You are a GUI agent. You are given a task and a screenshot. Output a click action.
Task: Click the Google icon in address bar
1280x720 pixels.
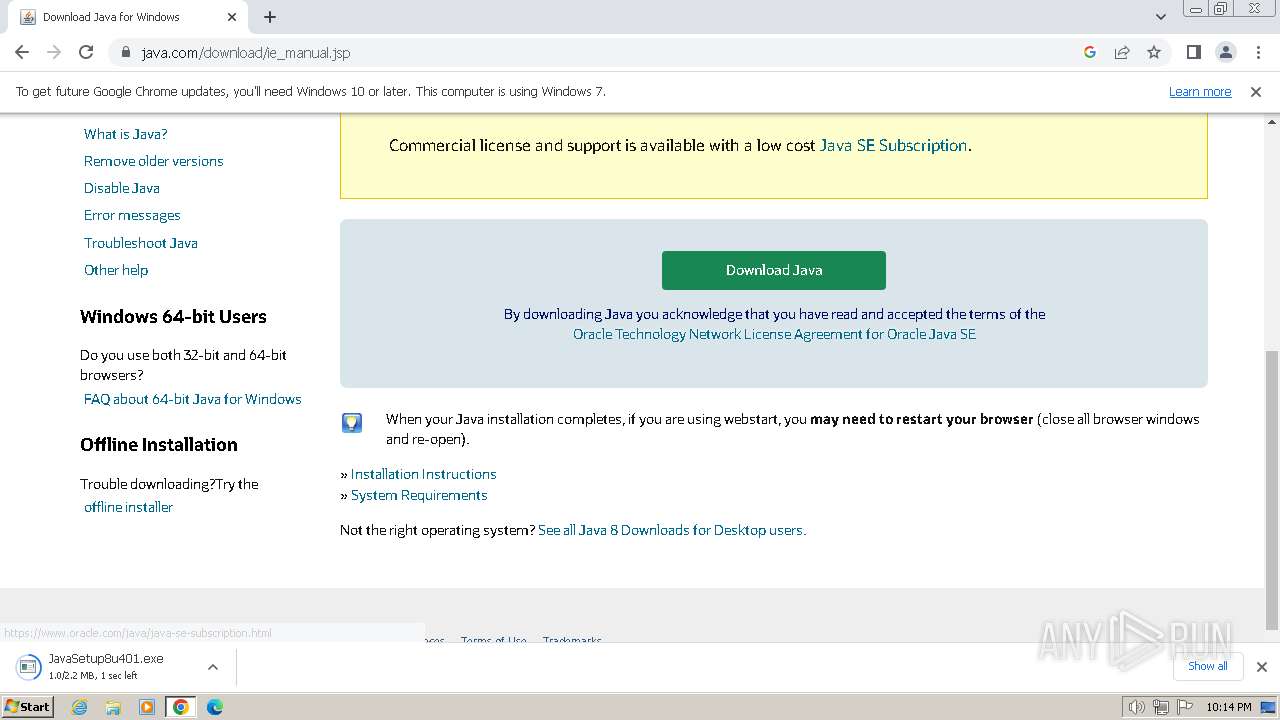1090,52
